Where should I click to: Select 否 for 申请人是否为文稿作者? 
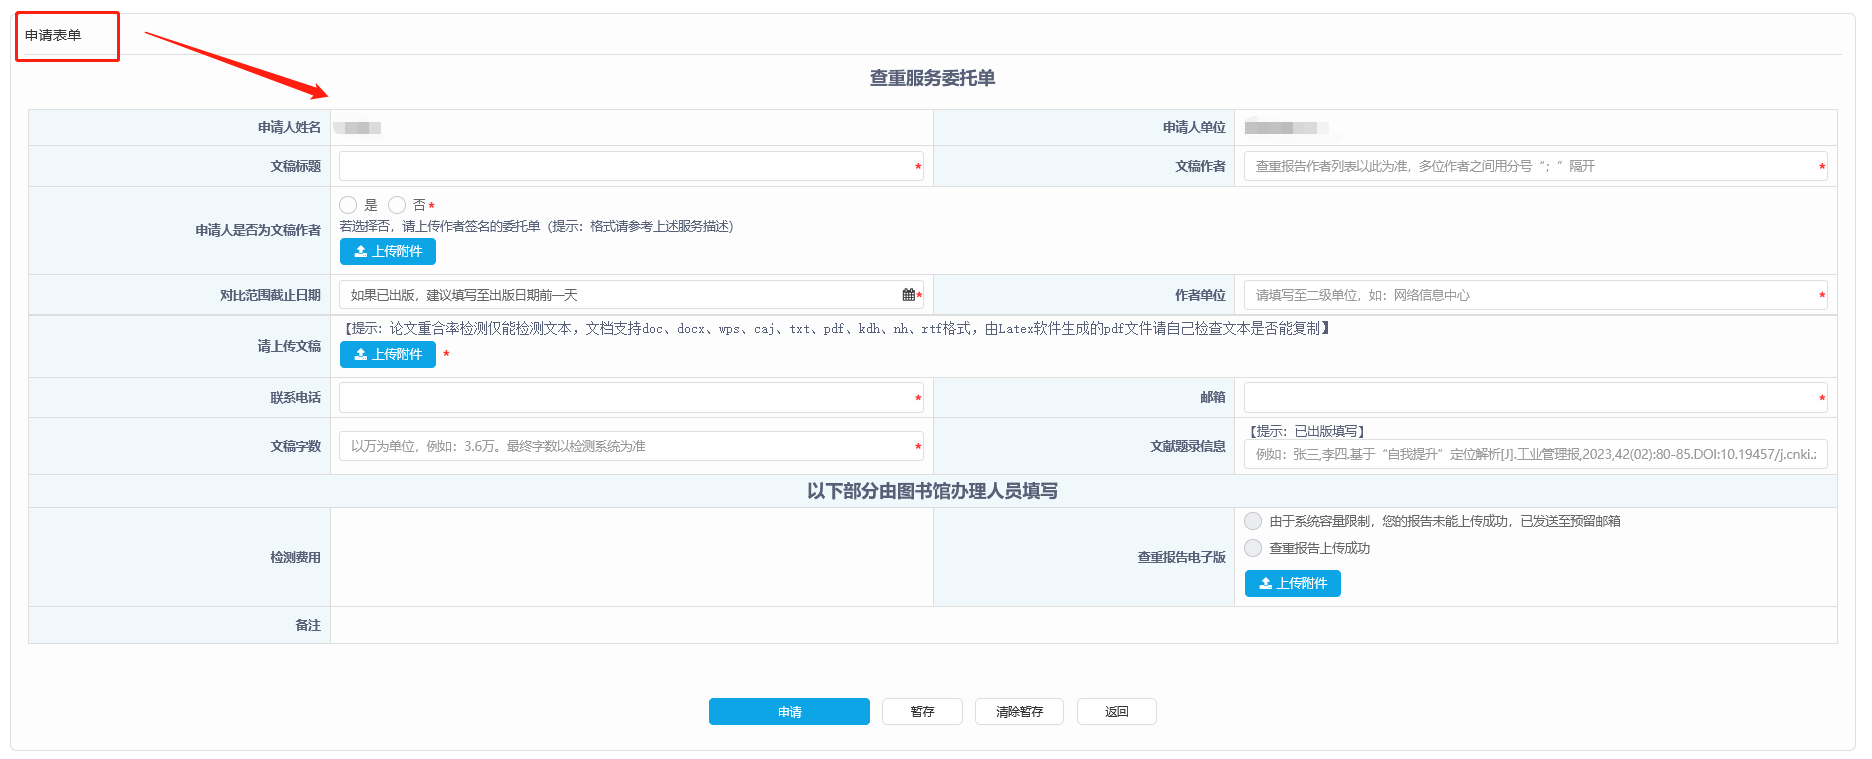(x=398, y=205)
